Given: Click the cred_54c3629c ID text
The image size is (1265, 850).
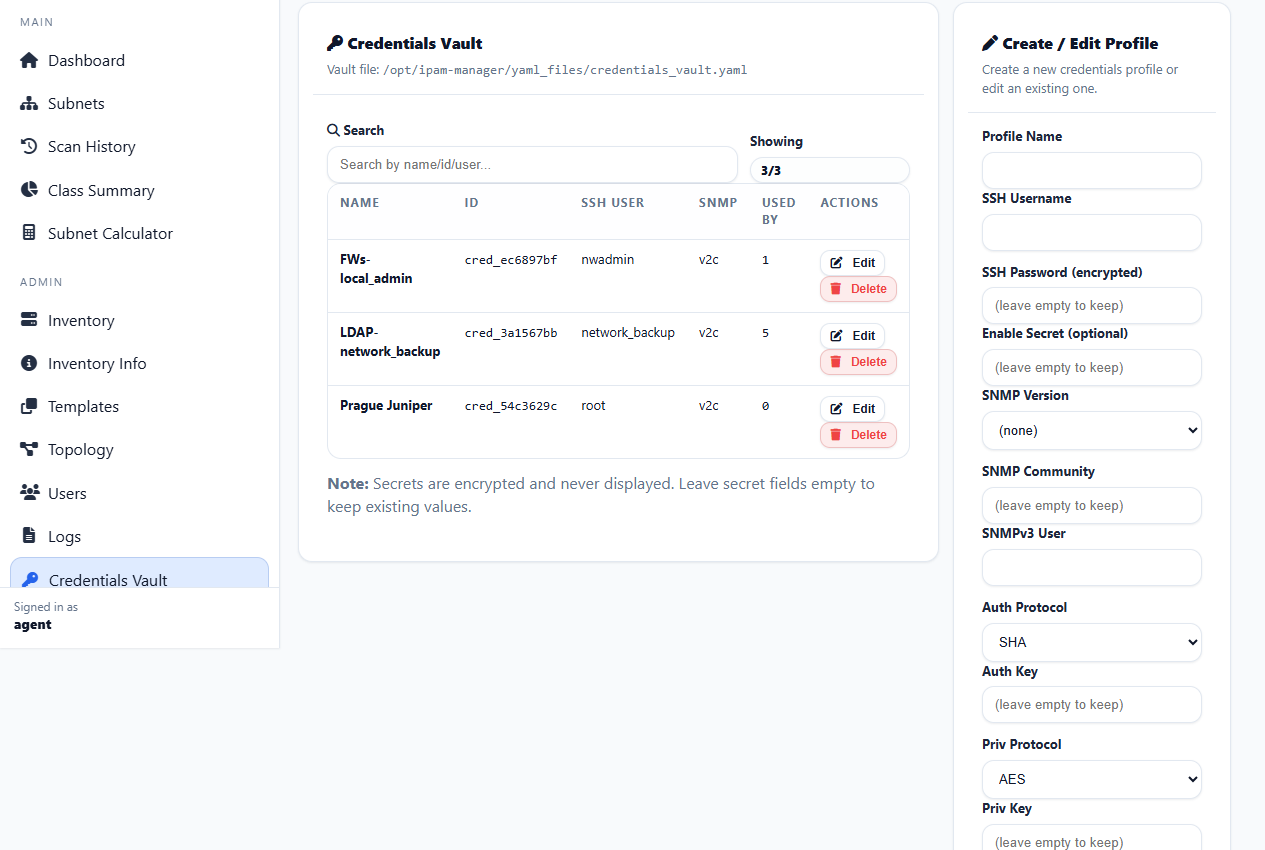Looking at the screenshot, I should click(x=511, y=406).
